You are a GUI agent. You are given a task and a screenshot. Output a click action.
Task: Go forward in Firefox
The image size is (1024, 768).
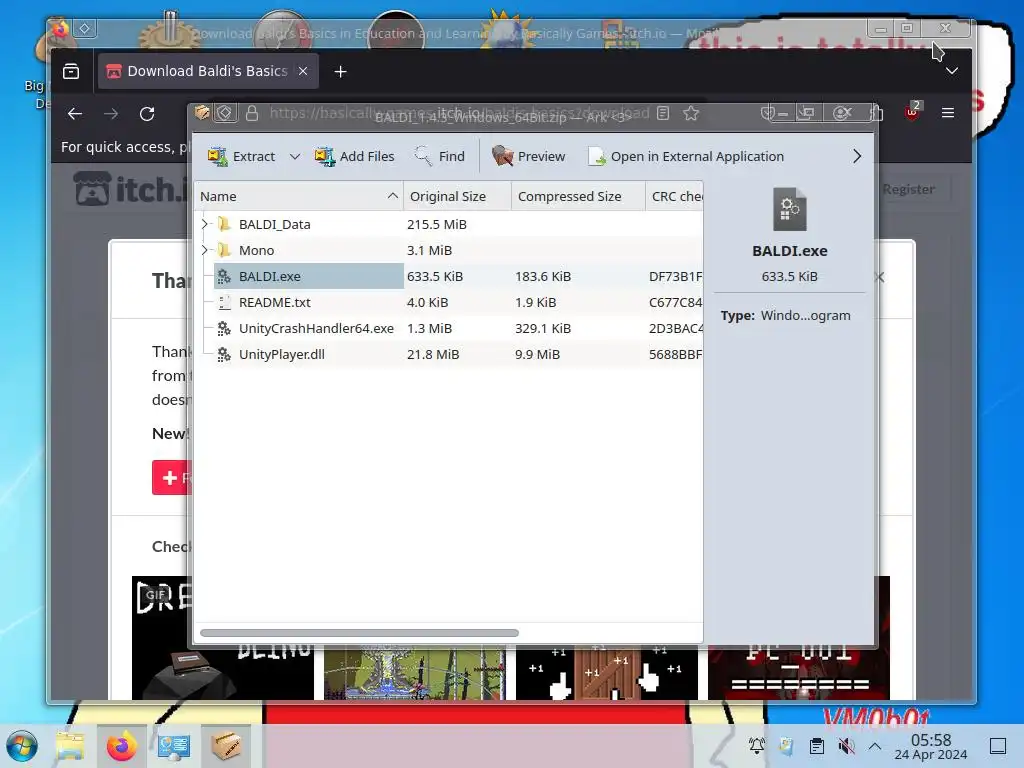111,114
